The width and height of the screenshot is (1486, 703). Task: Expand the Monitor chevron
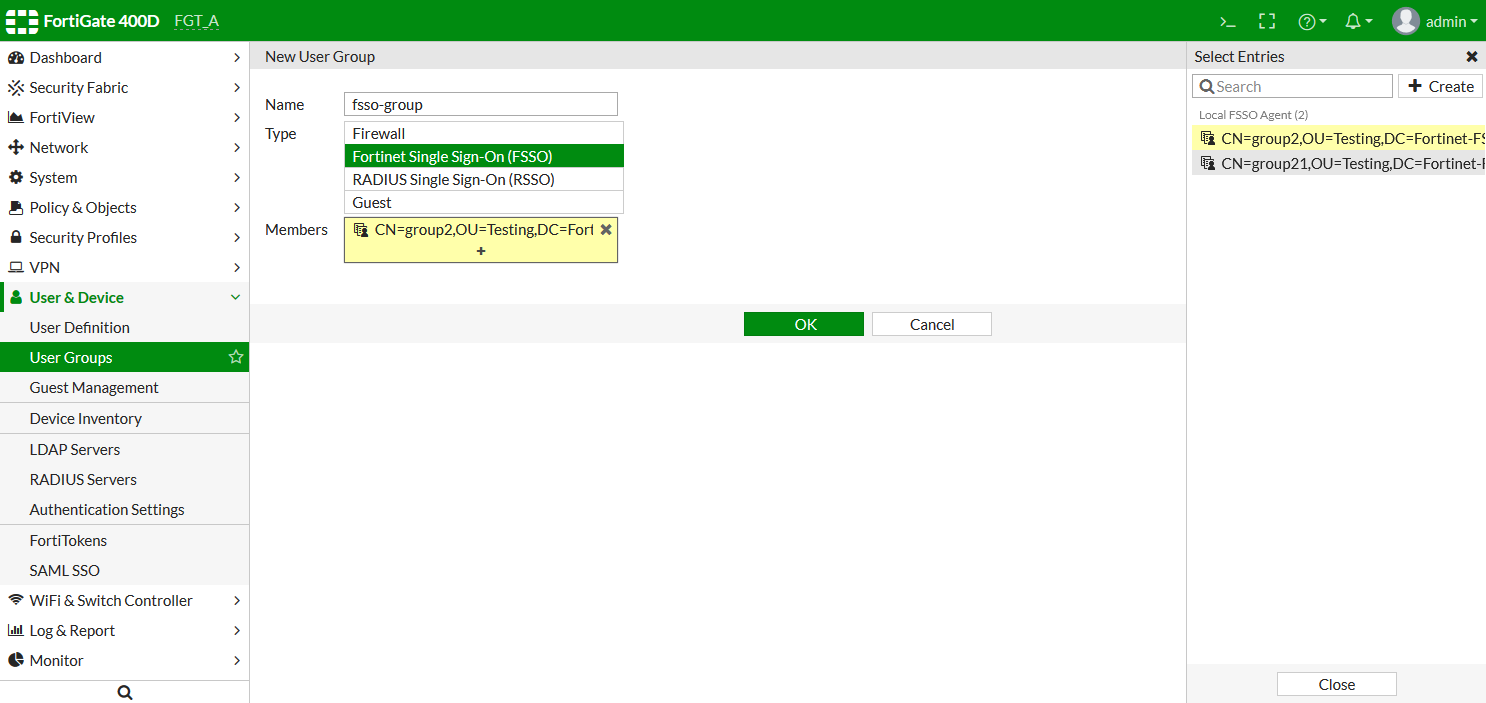click(237, 661)
